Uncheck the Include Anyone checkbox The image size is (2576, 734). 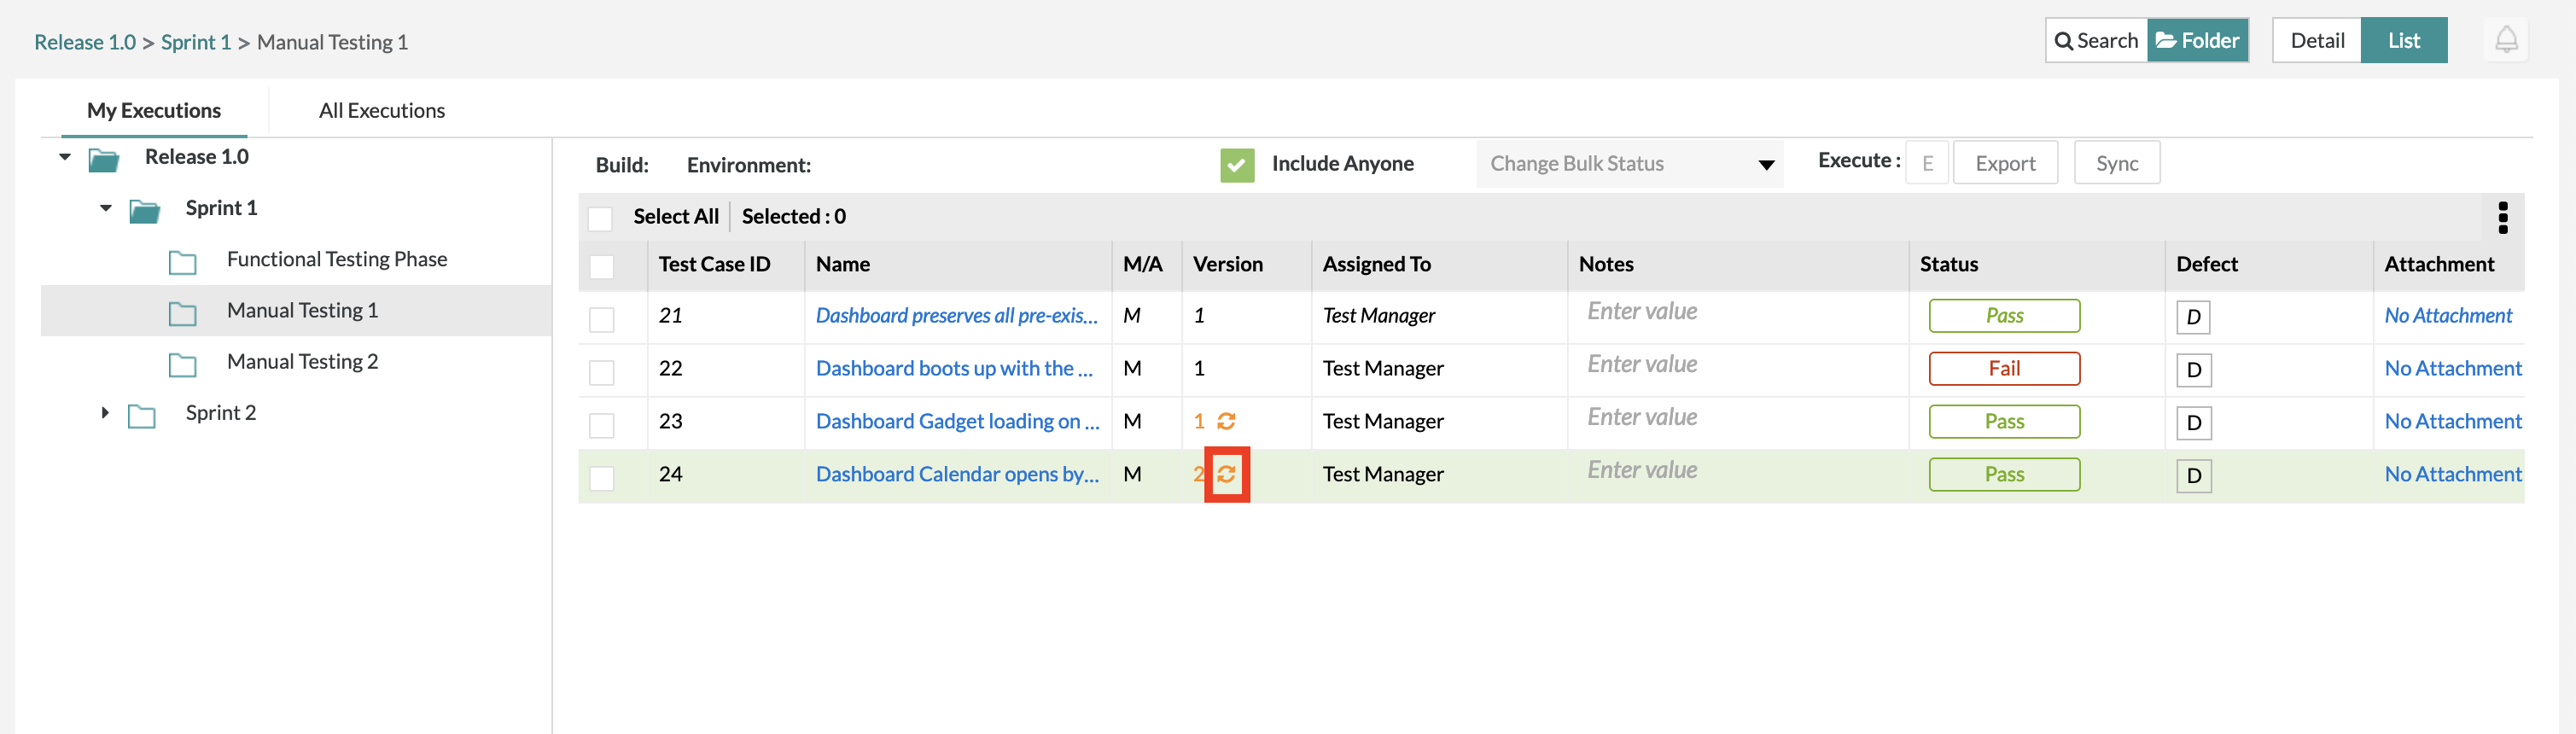click(1236, 165)
